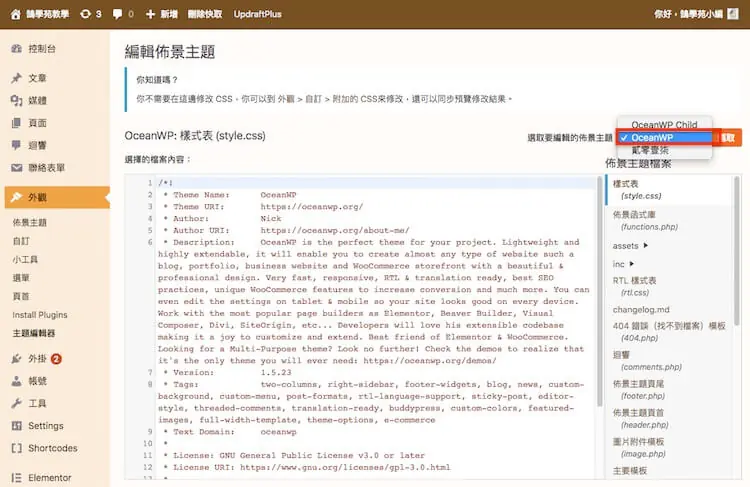Click the home icon beside 鵠學苑教學
The height and width of the screenshot is (487, 750).
pyautogui.click(x=15, y=14)
